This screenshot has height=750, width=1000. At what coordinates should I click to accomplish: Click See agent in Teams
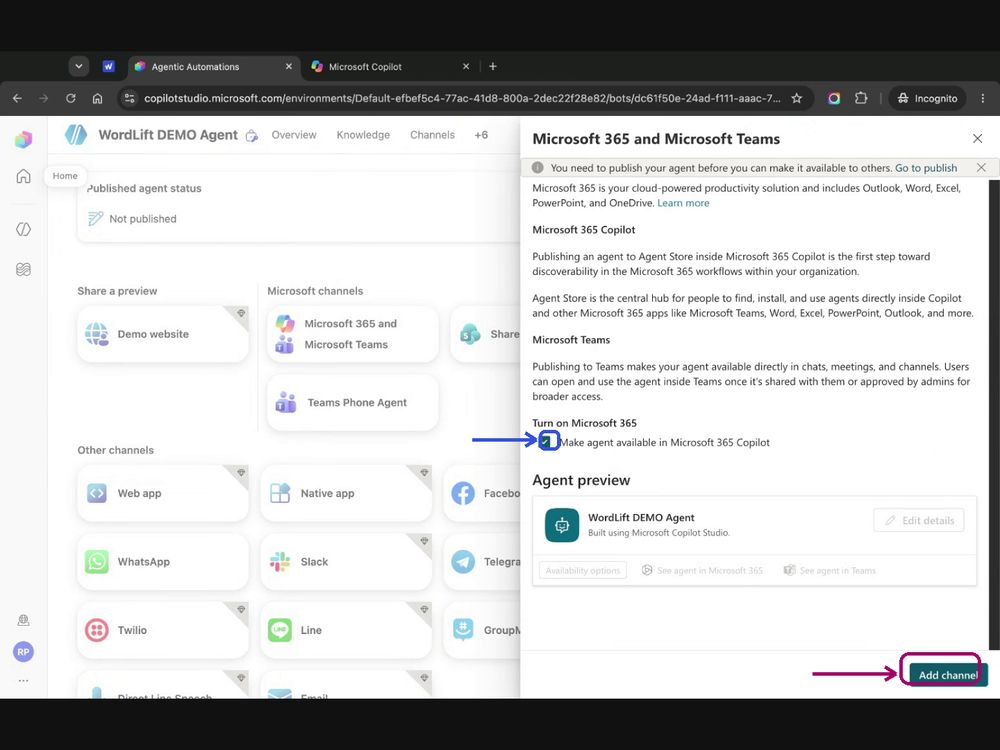click(829, 570)
